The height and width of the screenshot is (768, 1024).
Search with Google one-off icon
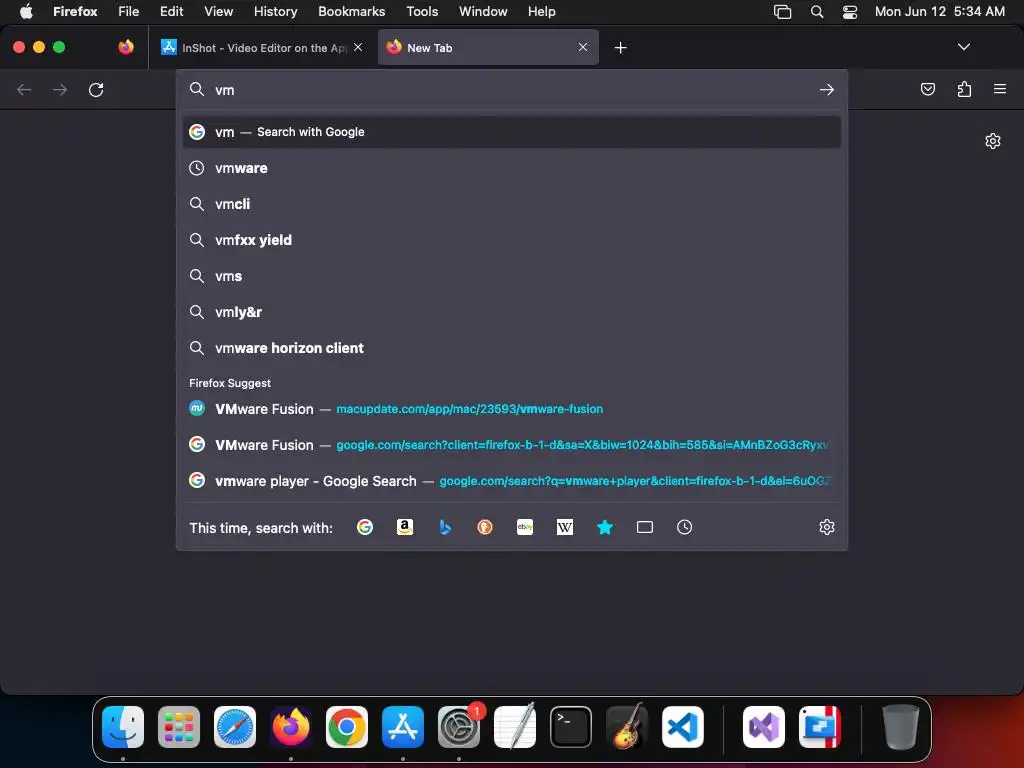(364, 527)
